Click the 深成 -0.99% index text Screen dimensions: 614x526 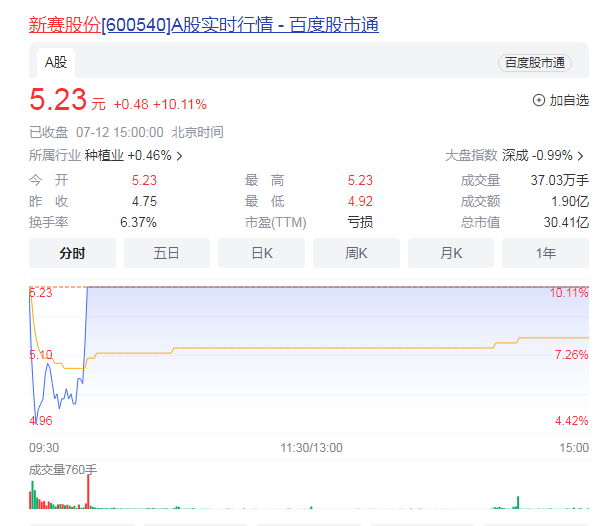click(x=537, y=156)
